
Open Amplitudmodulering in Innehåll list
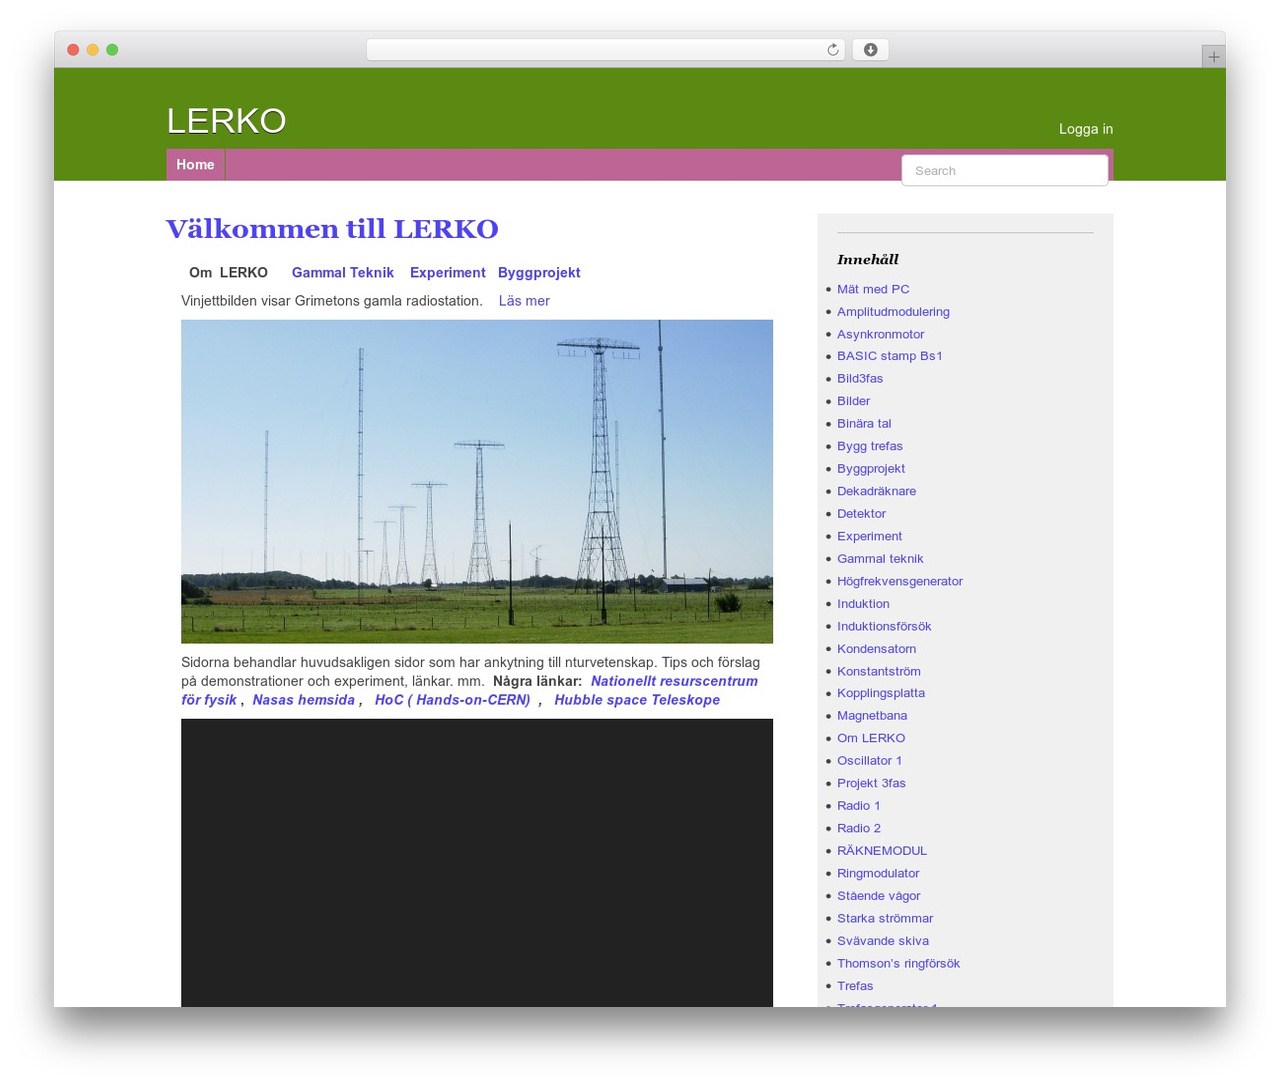coord(893,312)
